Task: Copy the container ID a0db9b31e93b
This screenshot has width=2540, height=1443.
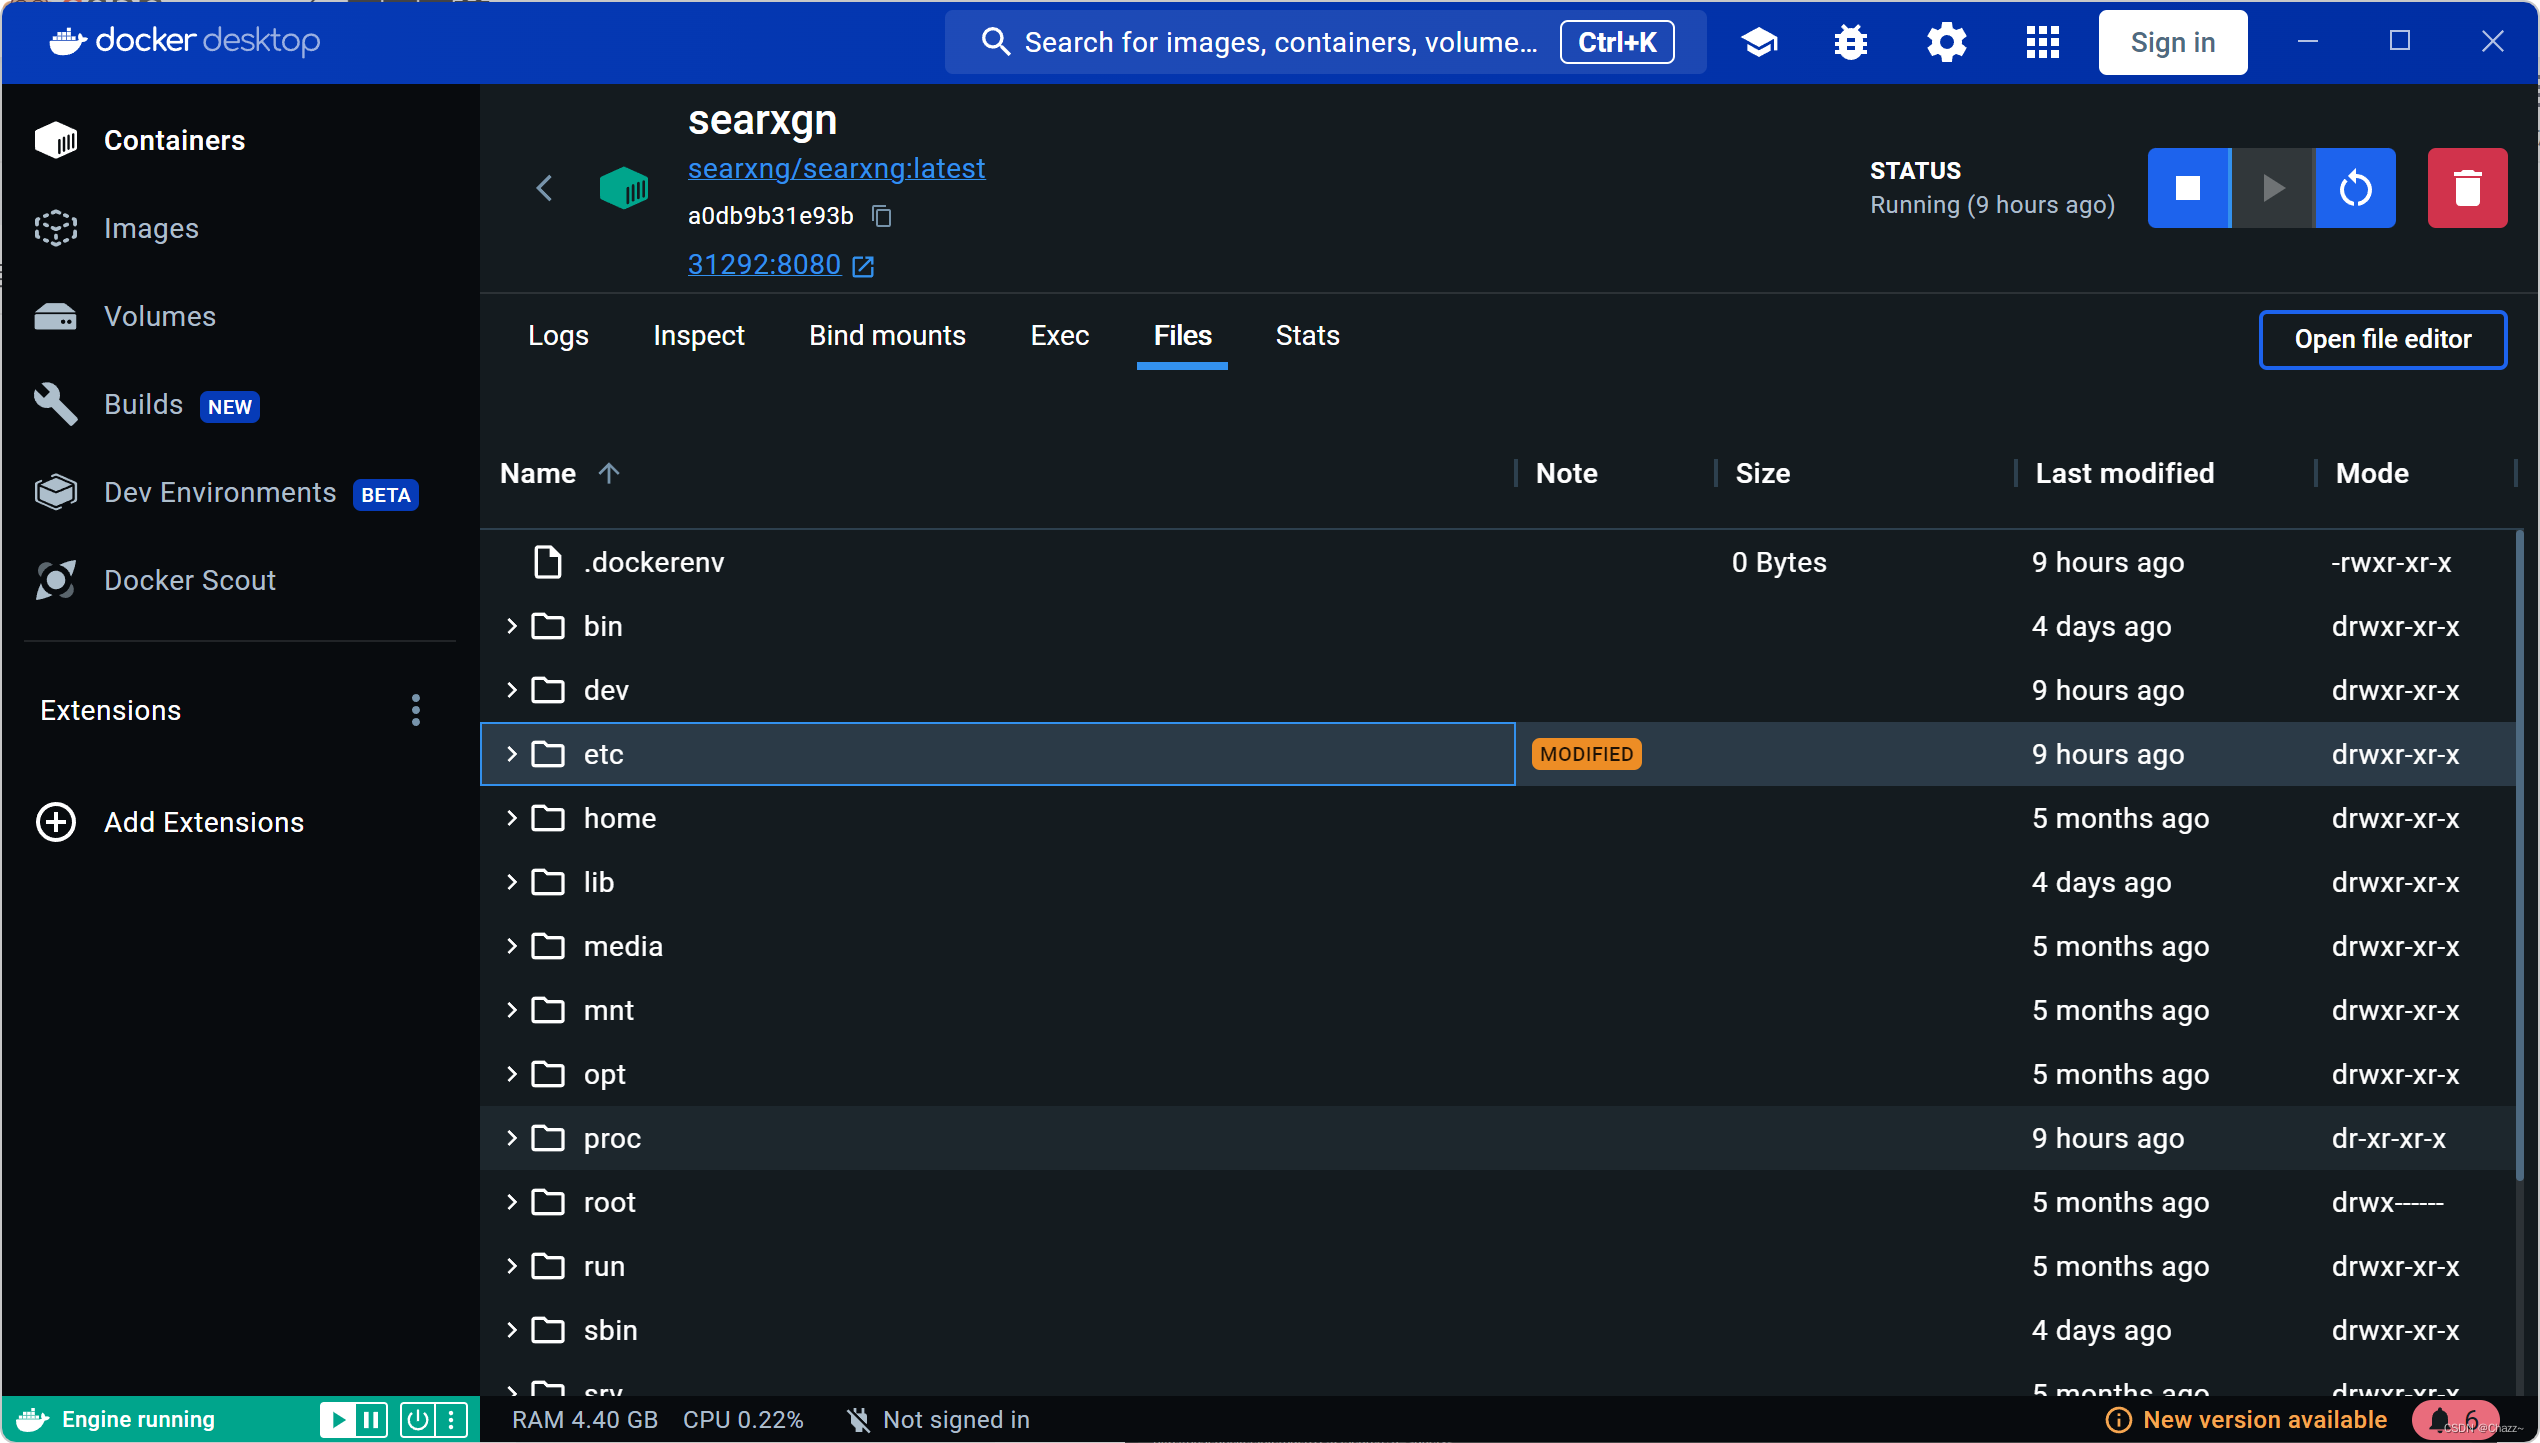Action: [x=881, y=216]
